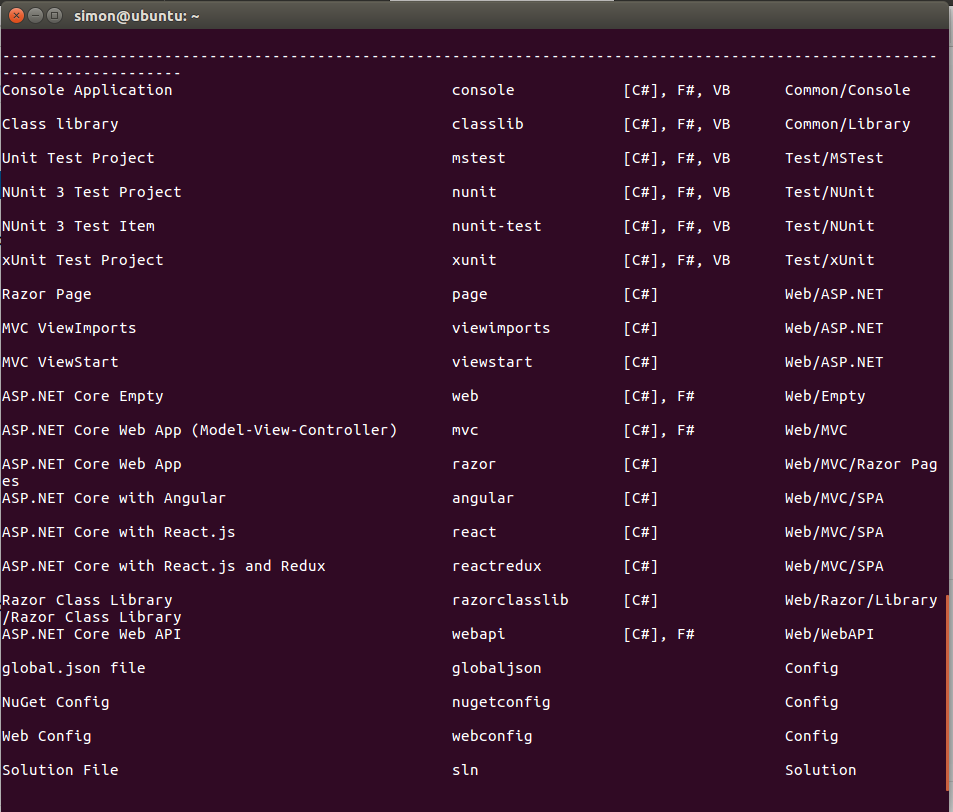
Task: Maximize the simon@ubuntu terminal window
Action: tap(55, 15)
